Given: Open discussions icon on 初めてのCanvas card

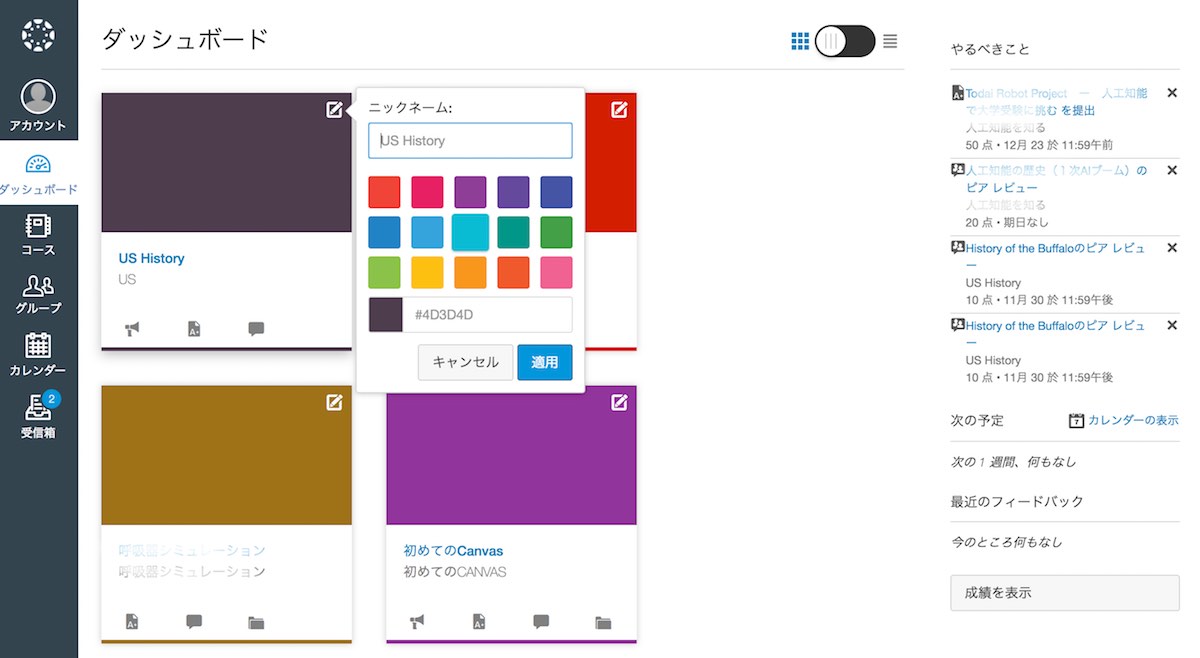Looking at the screenshot, I should 541,622.
